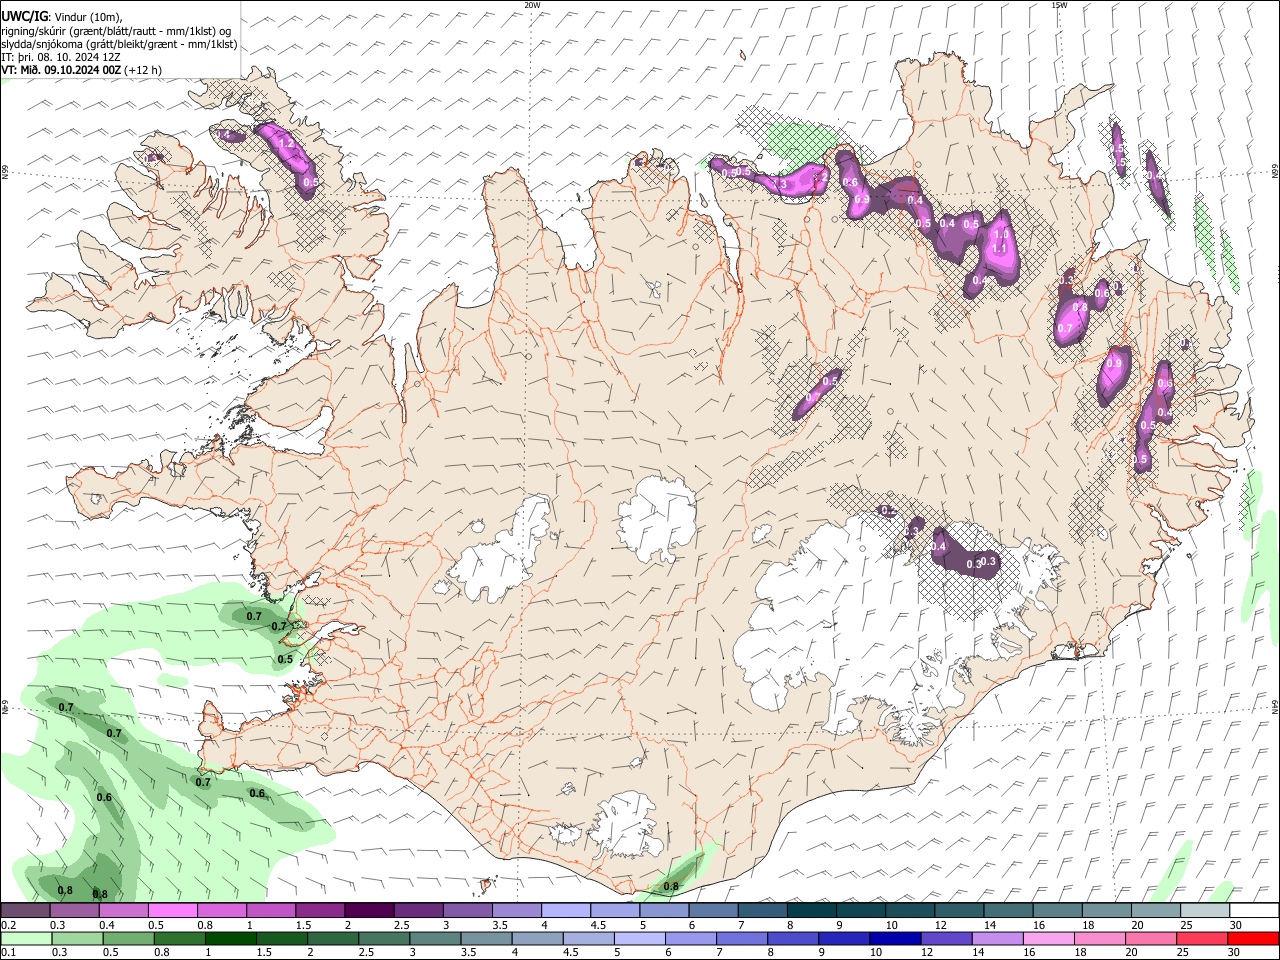This screenshot has height=960, width=1280.
Task: Click the darkest green swatch labeled 1 in rain scale
Action: 230,938
